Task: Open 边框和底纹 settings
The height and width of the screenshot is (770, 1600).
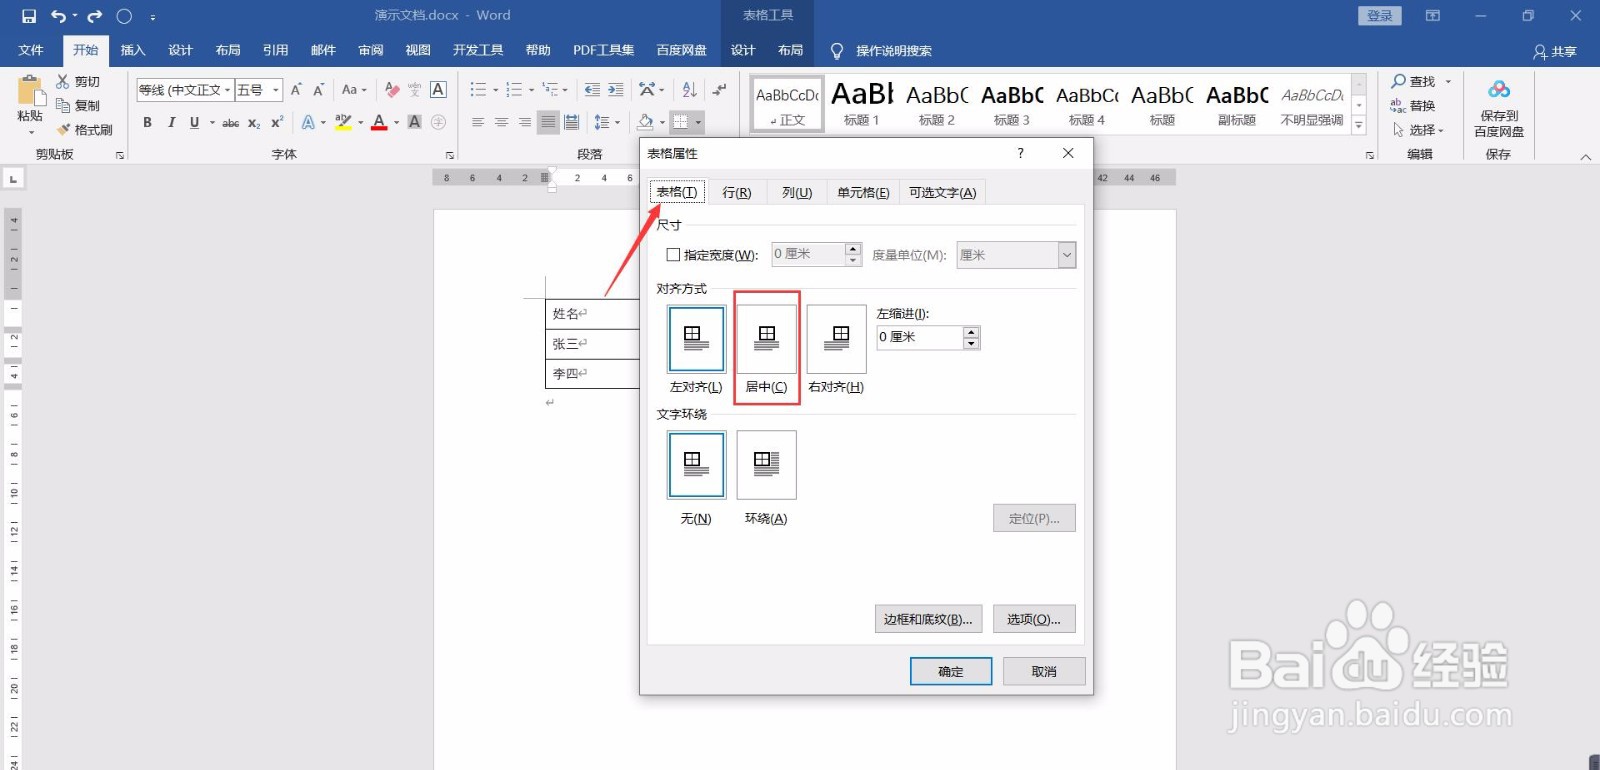Action: tap(928, 619)
